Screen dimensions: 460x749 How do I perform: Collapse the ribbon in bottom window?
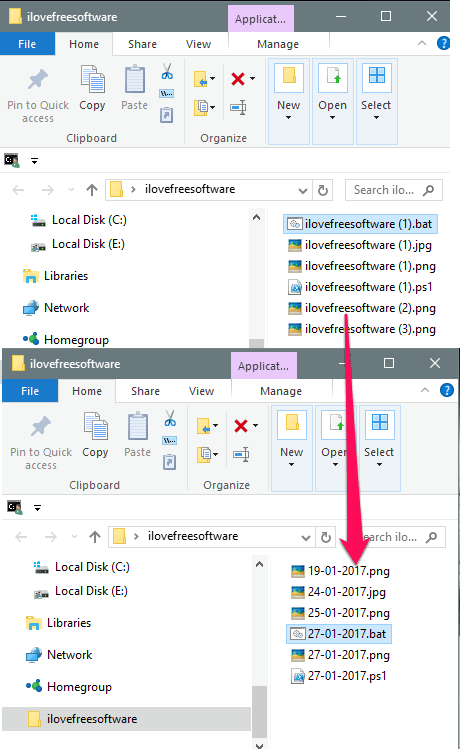(425, 390)
